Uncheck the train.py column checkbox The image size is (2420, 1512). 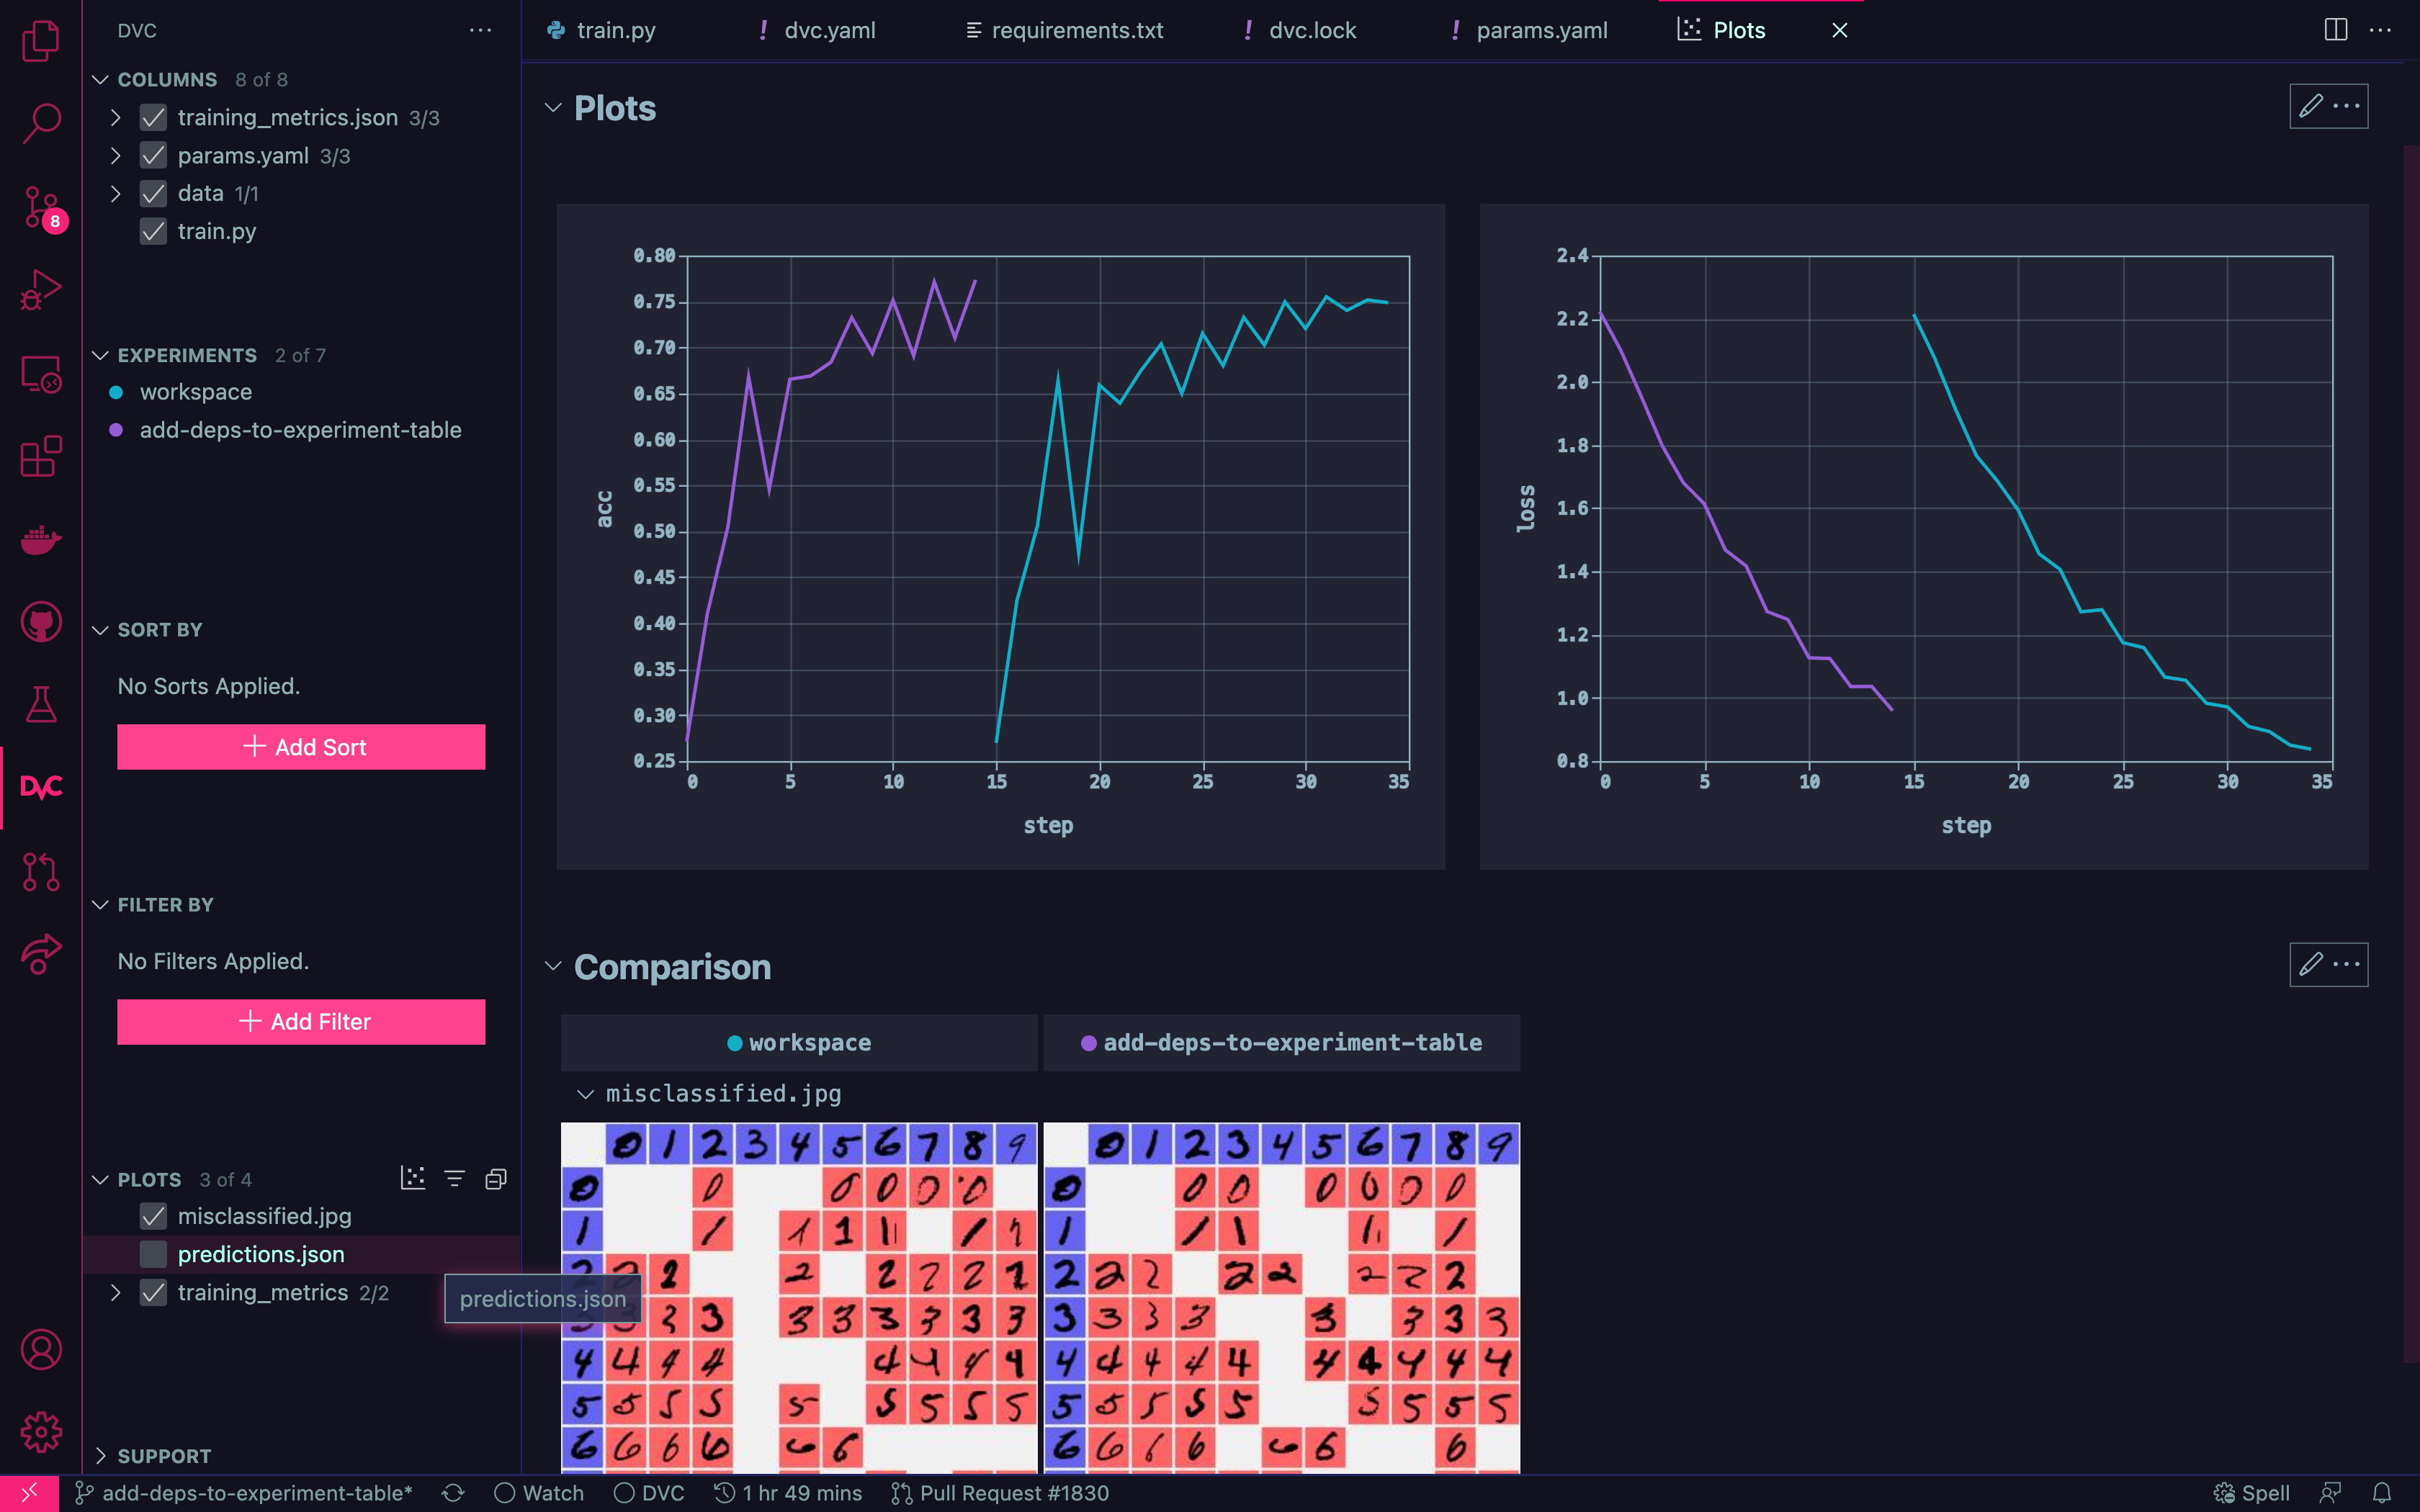153,231
